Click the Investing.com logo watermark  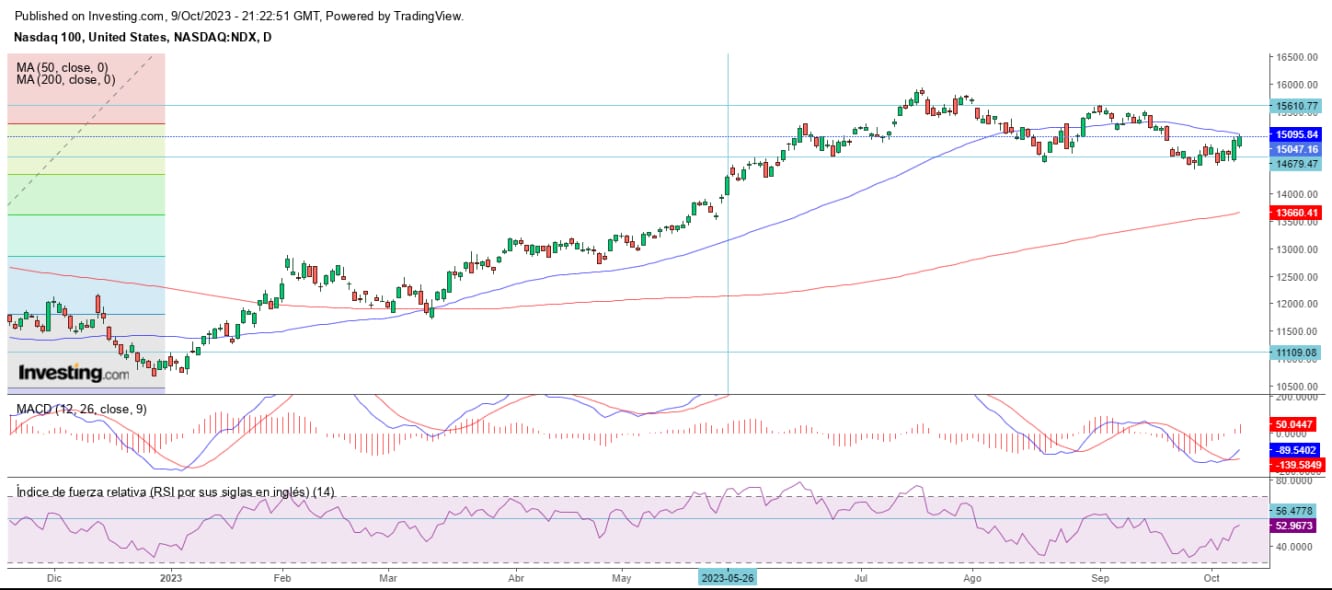(x=75, y=373)
